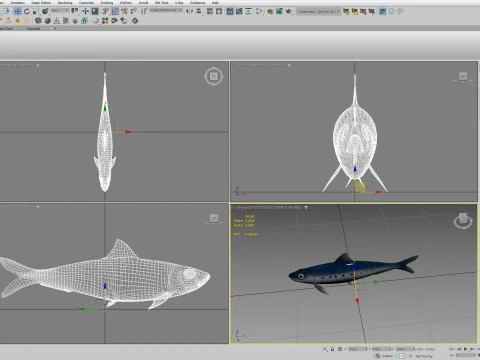Select the Select and Place tool
Screen dimensions: 480x360
tap(45, 11)
